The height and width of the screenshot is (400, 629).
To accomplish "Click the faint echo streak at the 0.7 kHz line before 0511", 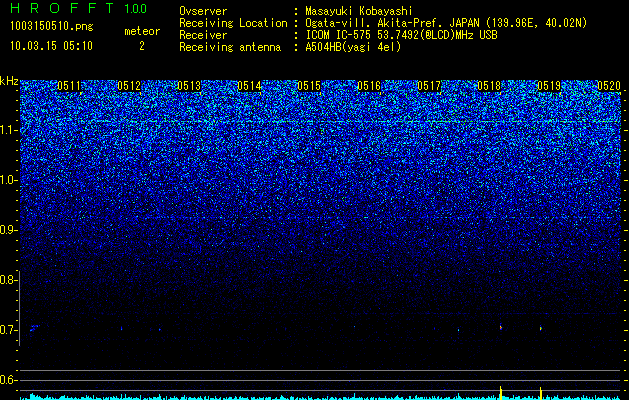I will coord(34,328).
